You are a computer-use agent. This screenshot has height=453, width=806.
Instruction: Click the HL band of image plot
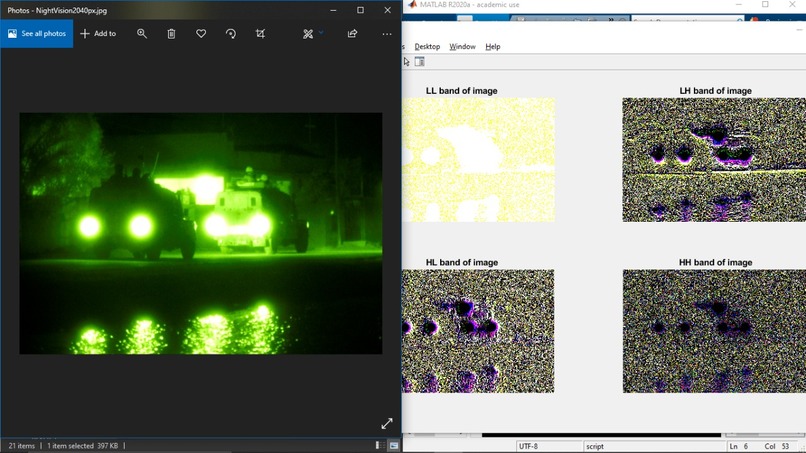(479, 331)
